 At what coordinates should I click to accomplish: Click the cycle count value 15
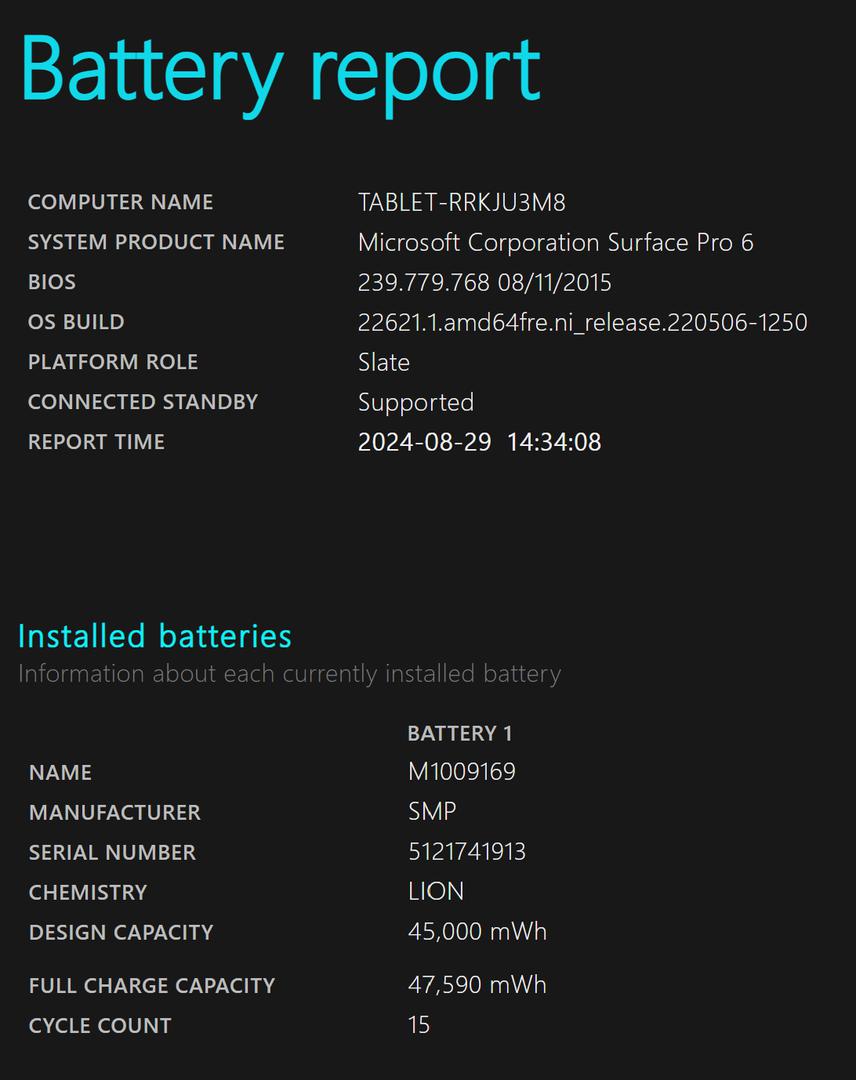[419, 1025]
